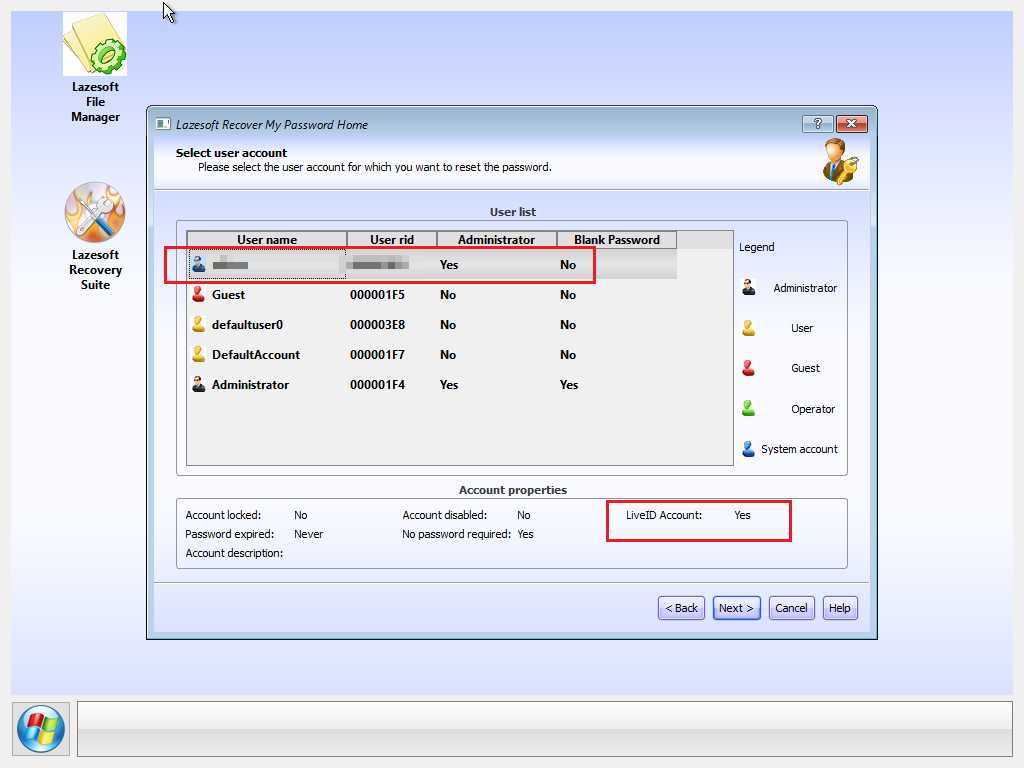Click Blank Password Yes for Administrator row
This screenshot has width=1024, height=768.
(569, 385)
